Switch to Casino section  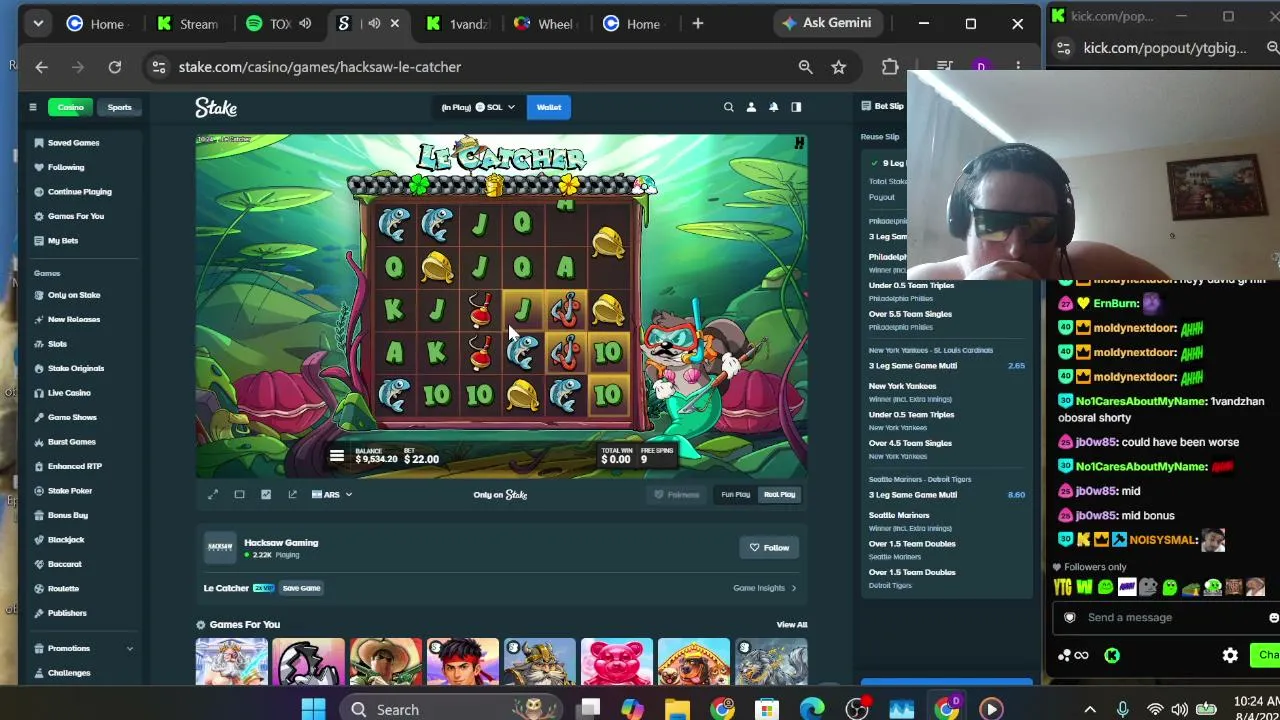(70, 107)
